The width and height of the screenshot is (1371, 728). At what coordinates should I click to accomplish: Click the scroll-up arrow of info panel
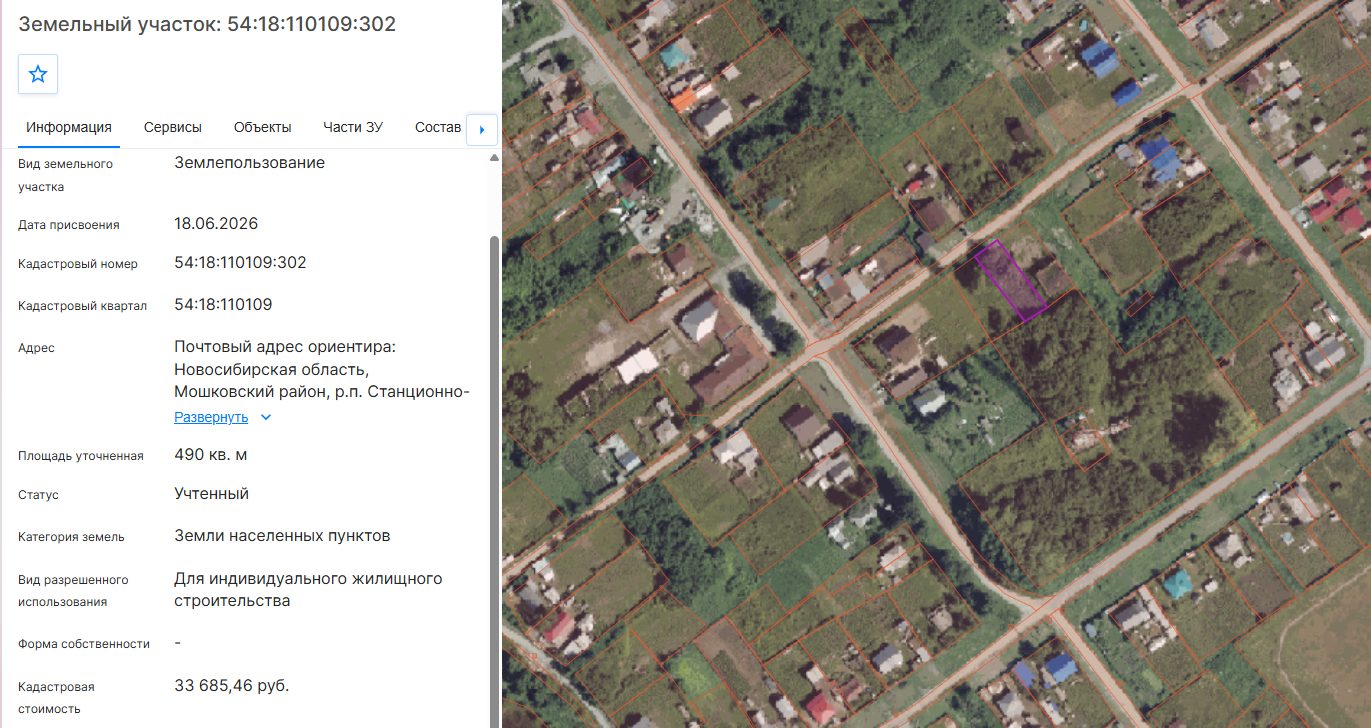(x=493, y=158)
